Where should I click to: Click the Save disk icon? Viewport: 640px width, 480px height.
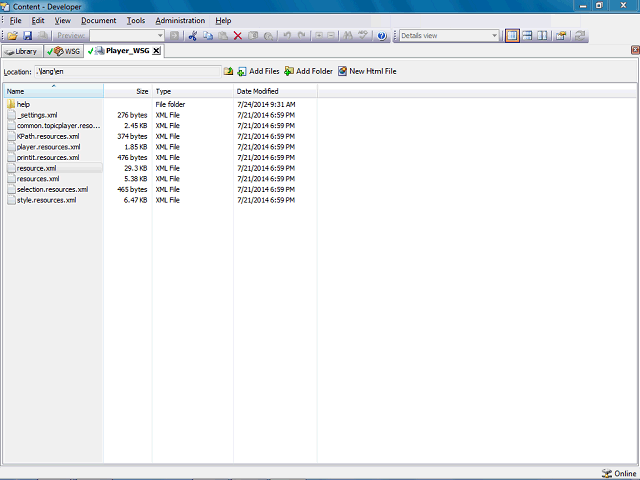click(27, 36)
